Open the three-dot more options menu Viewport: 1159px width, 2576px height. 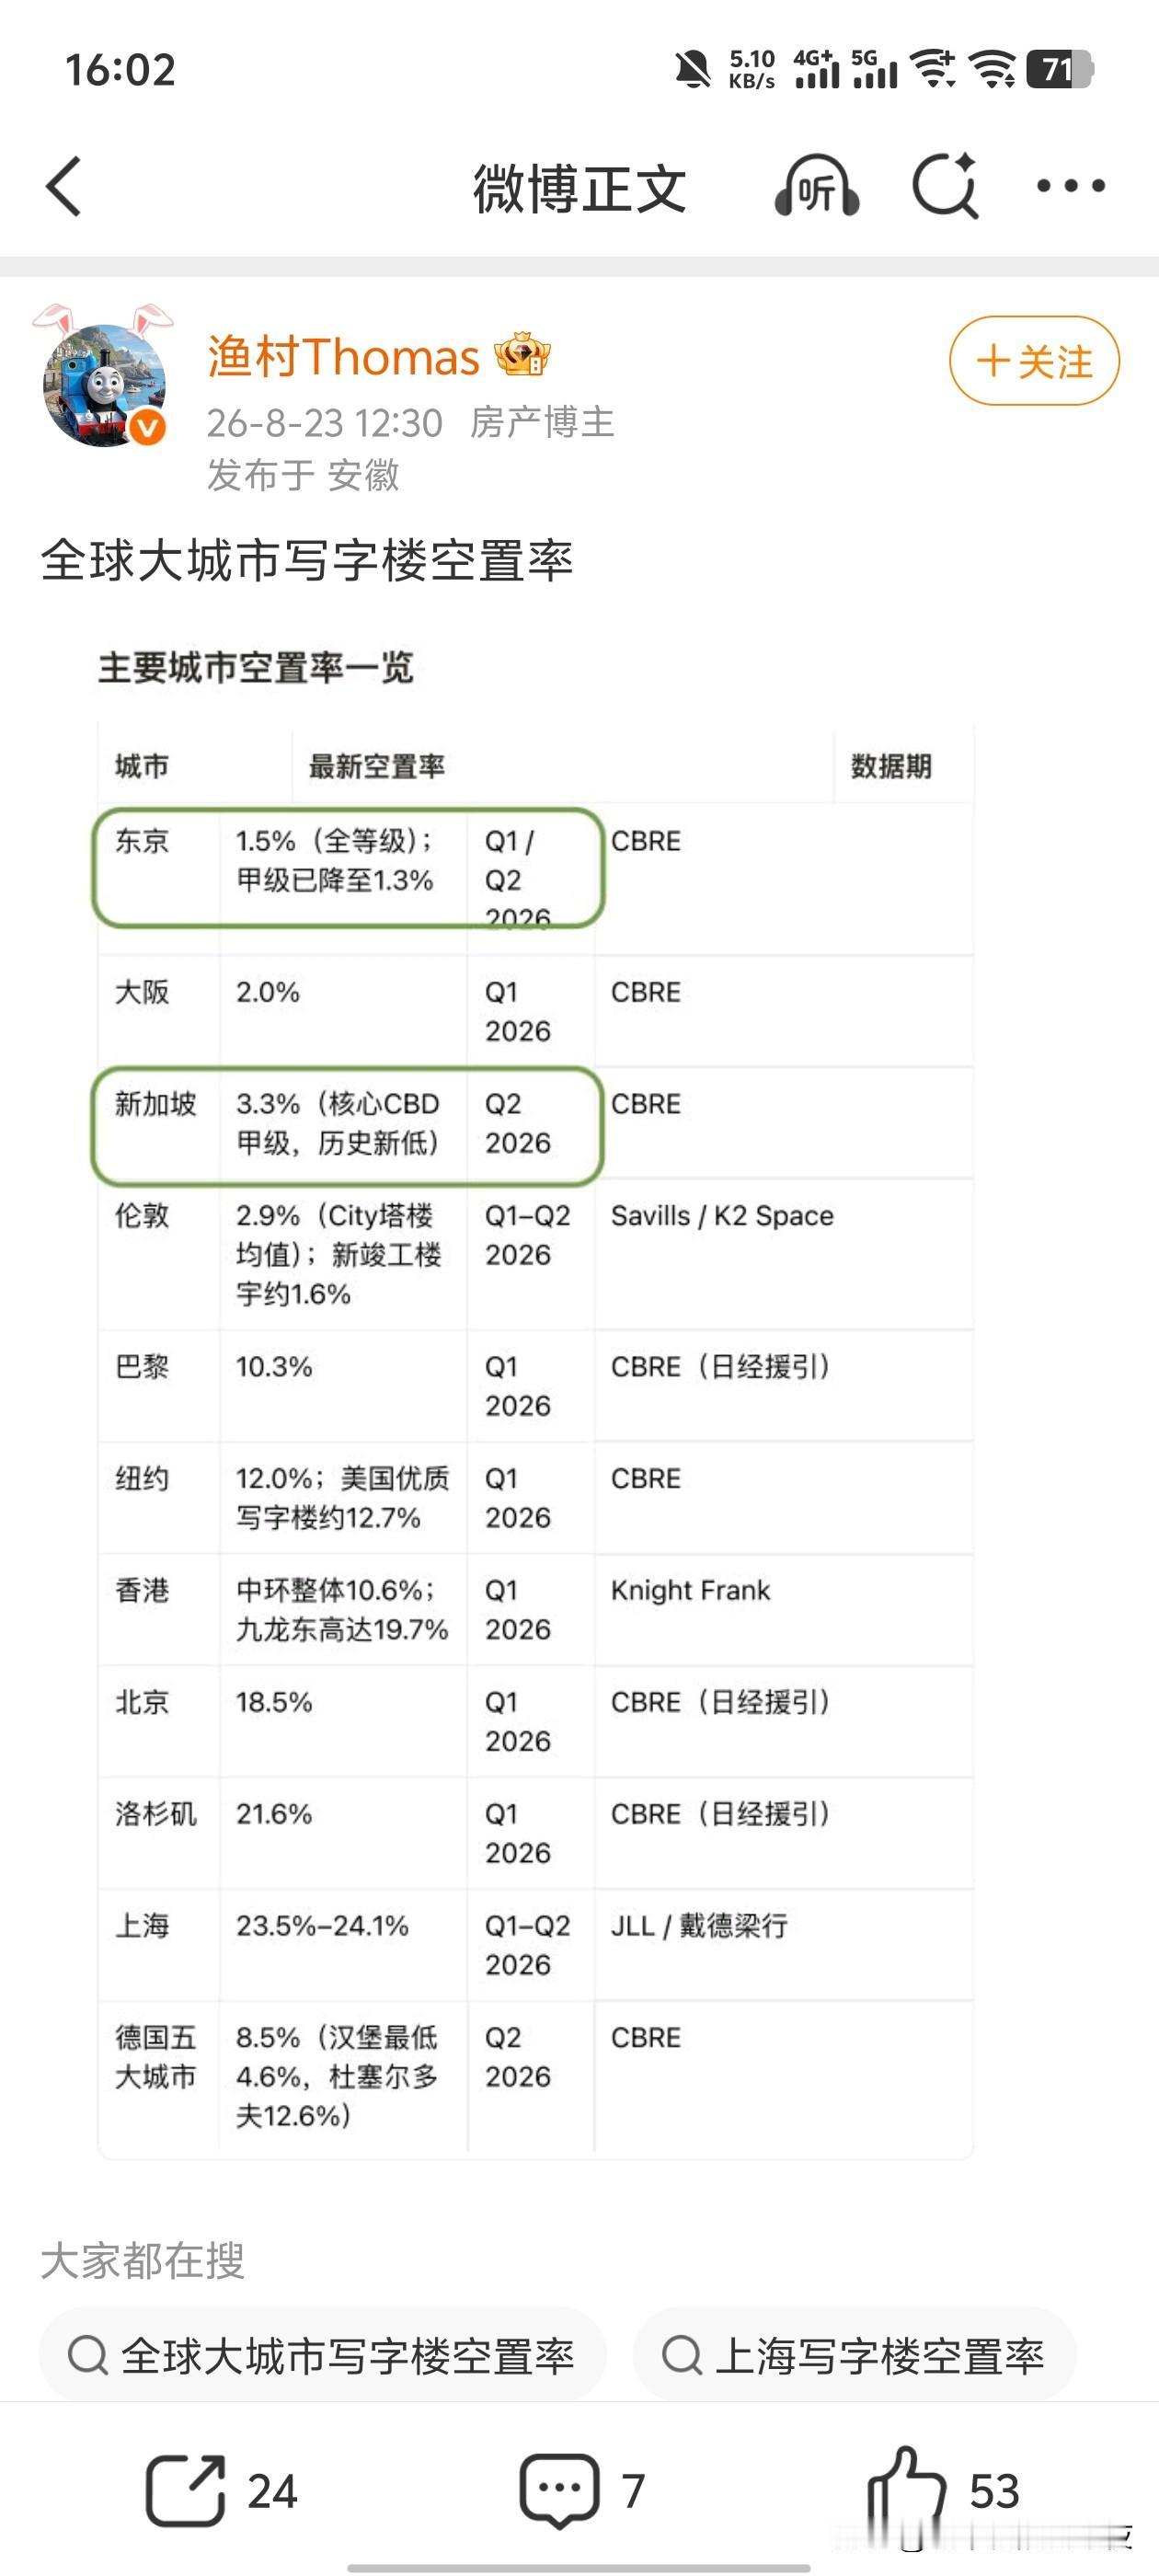tap(1070, 186)
